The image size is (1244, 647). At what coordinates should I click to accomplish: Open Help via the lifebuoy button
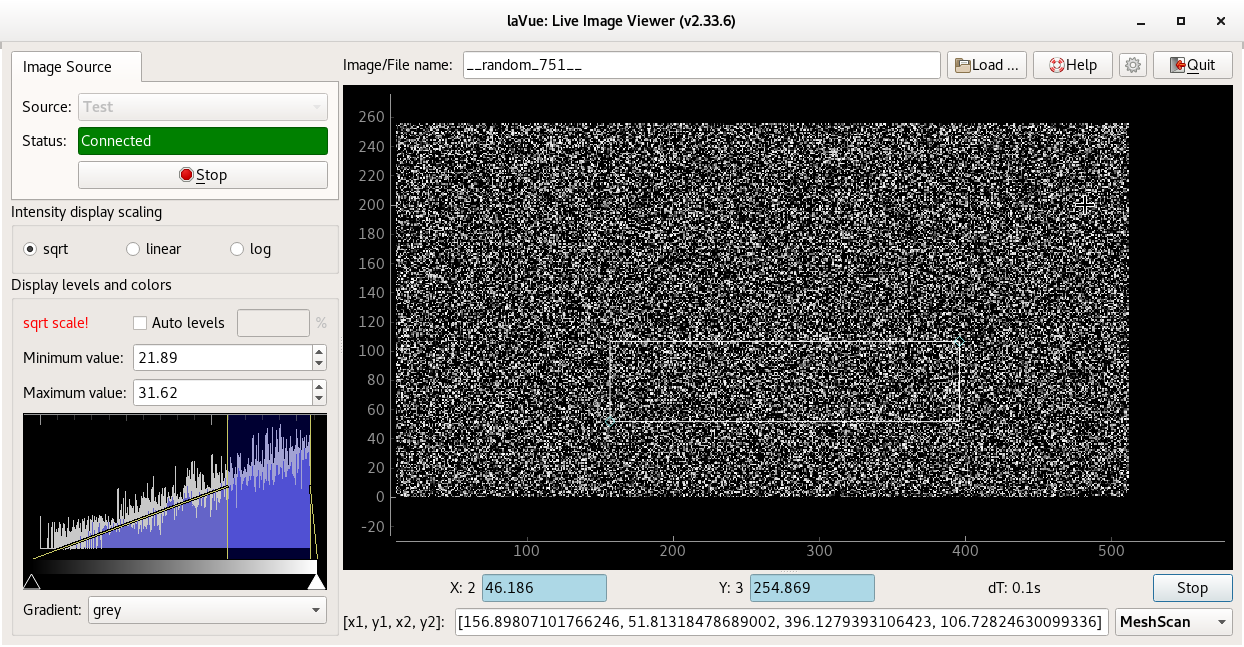point(1072,65)
